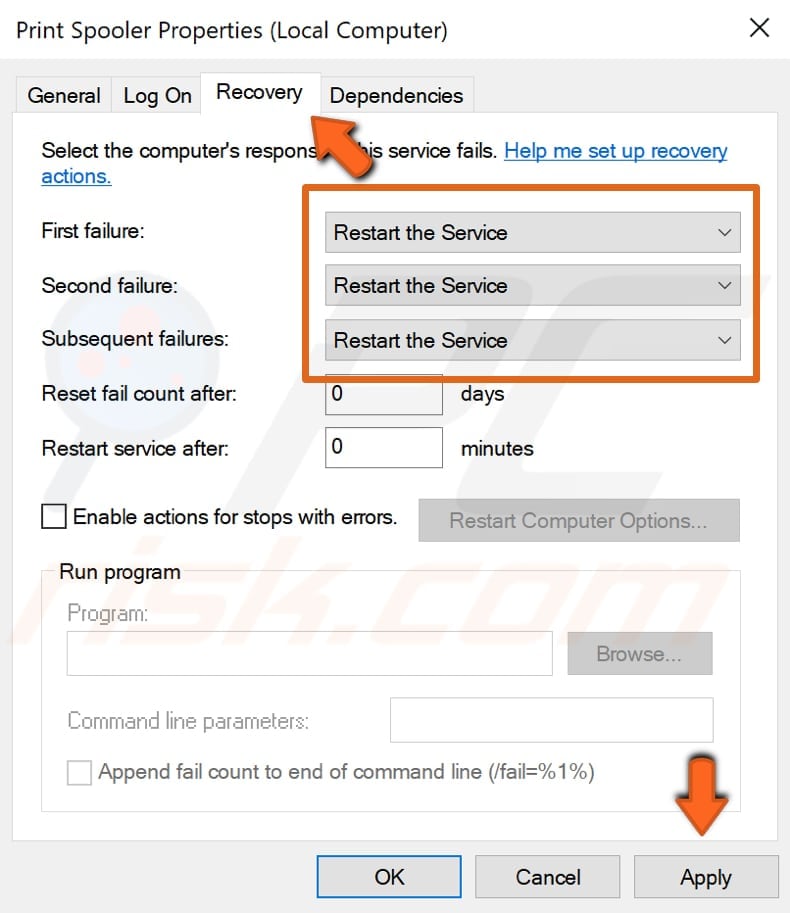Click the Reset fail count after field
Viewport: 790px width, 913px height.
click(383, 394)
